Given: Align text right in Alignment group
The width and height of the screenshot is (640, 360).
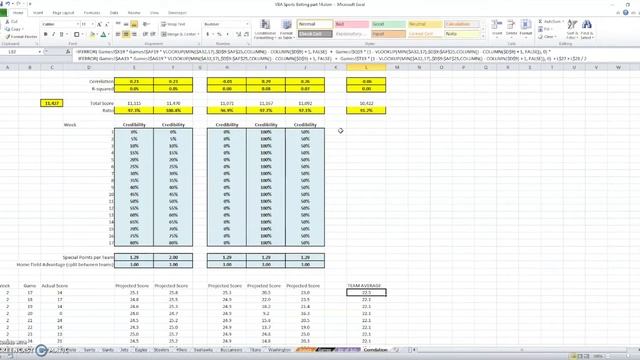Looking at the screenshot, I should (x=134, y=34).
